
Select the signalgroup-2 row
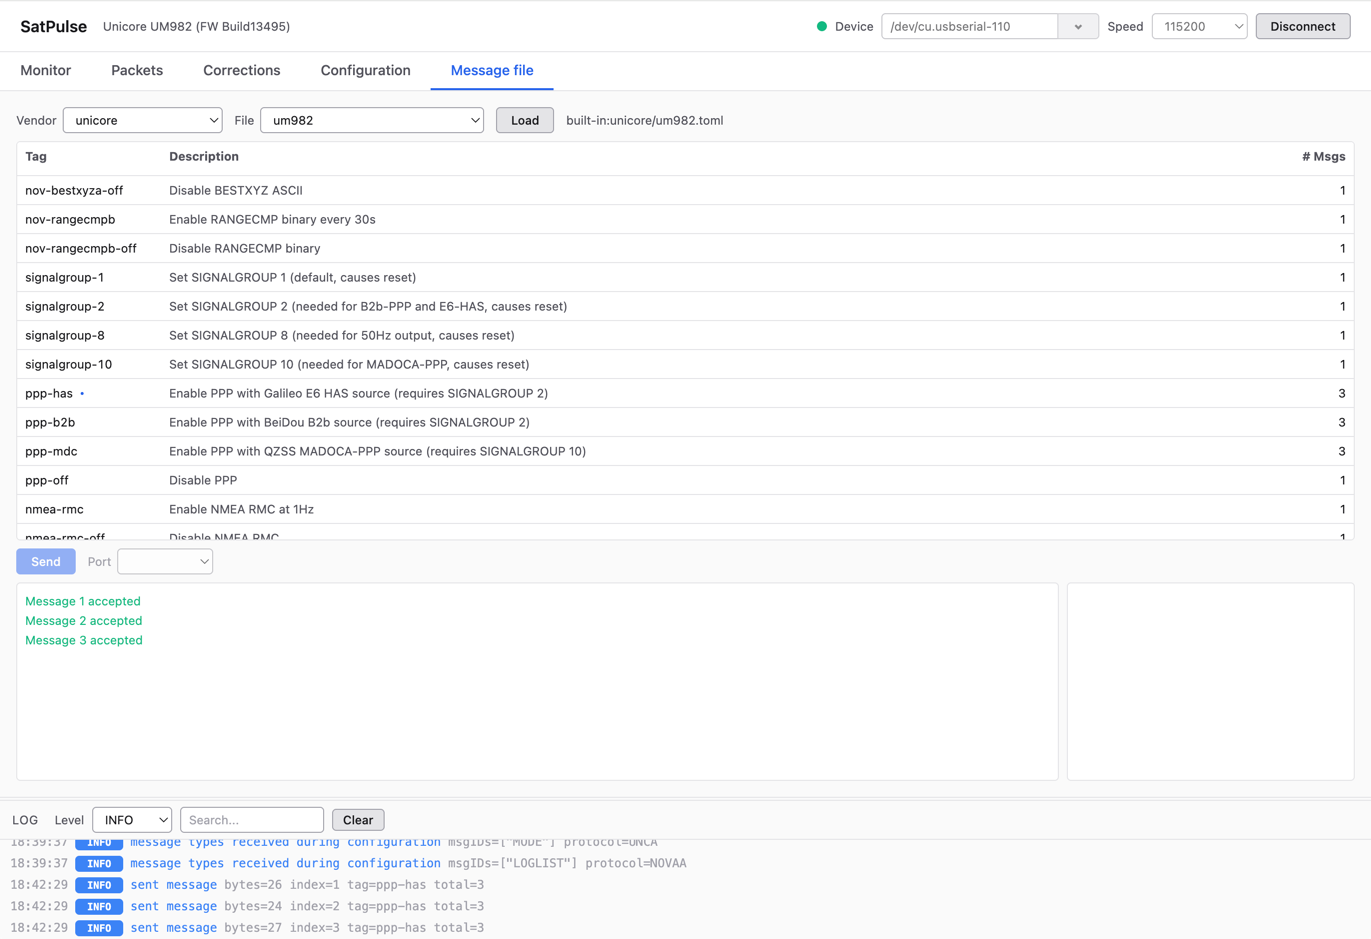[x=685, y=306]
